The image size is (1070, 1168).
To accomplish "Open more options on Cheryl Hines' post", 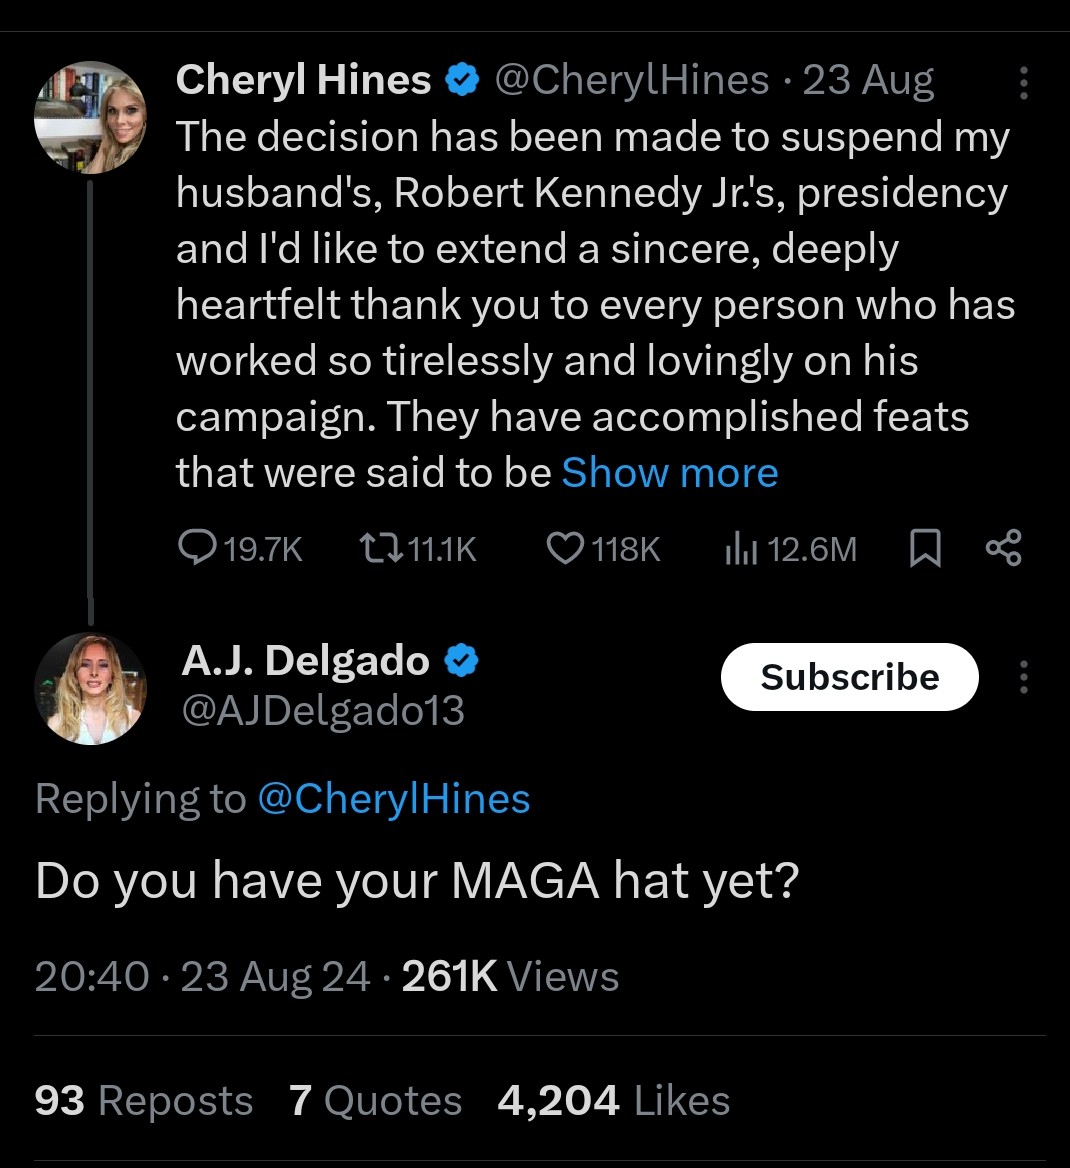I will [1023, 83].
